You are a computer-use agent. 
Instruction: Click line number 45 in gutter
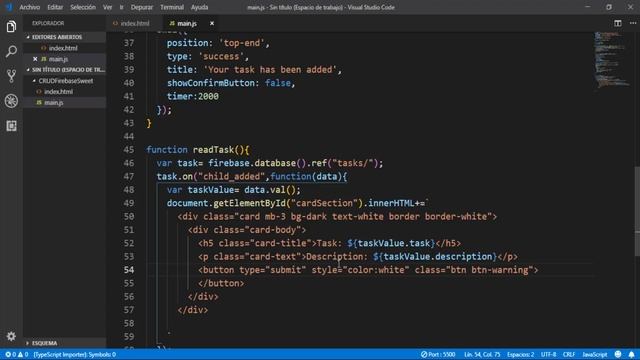tap(129, 149)
